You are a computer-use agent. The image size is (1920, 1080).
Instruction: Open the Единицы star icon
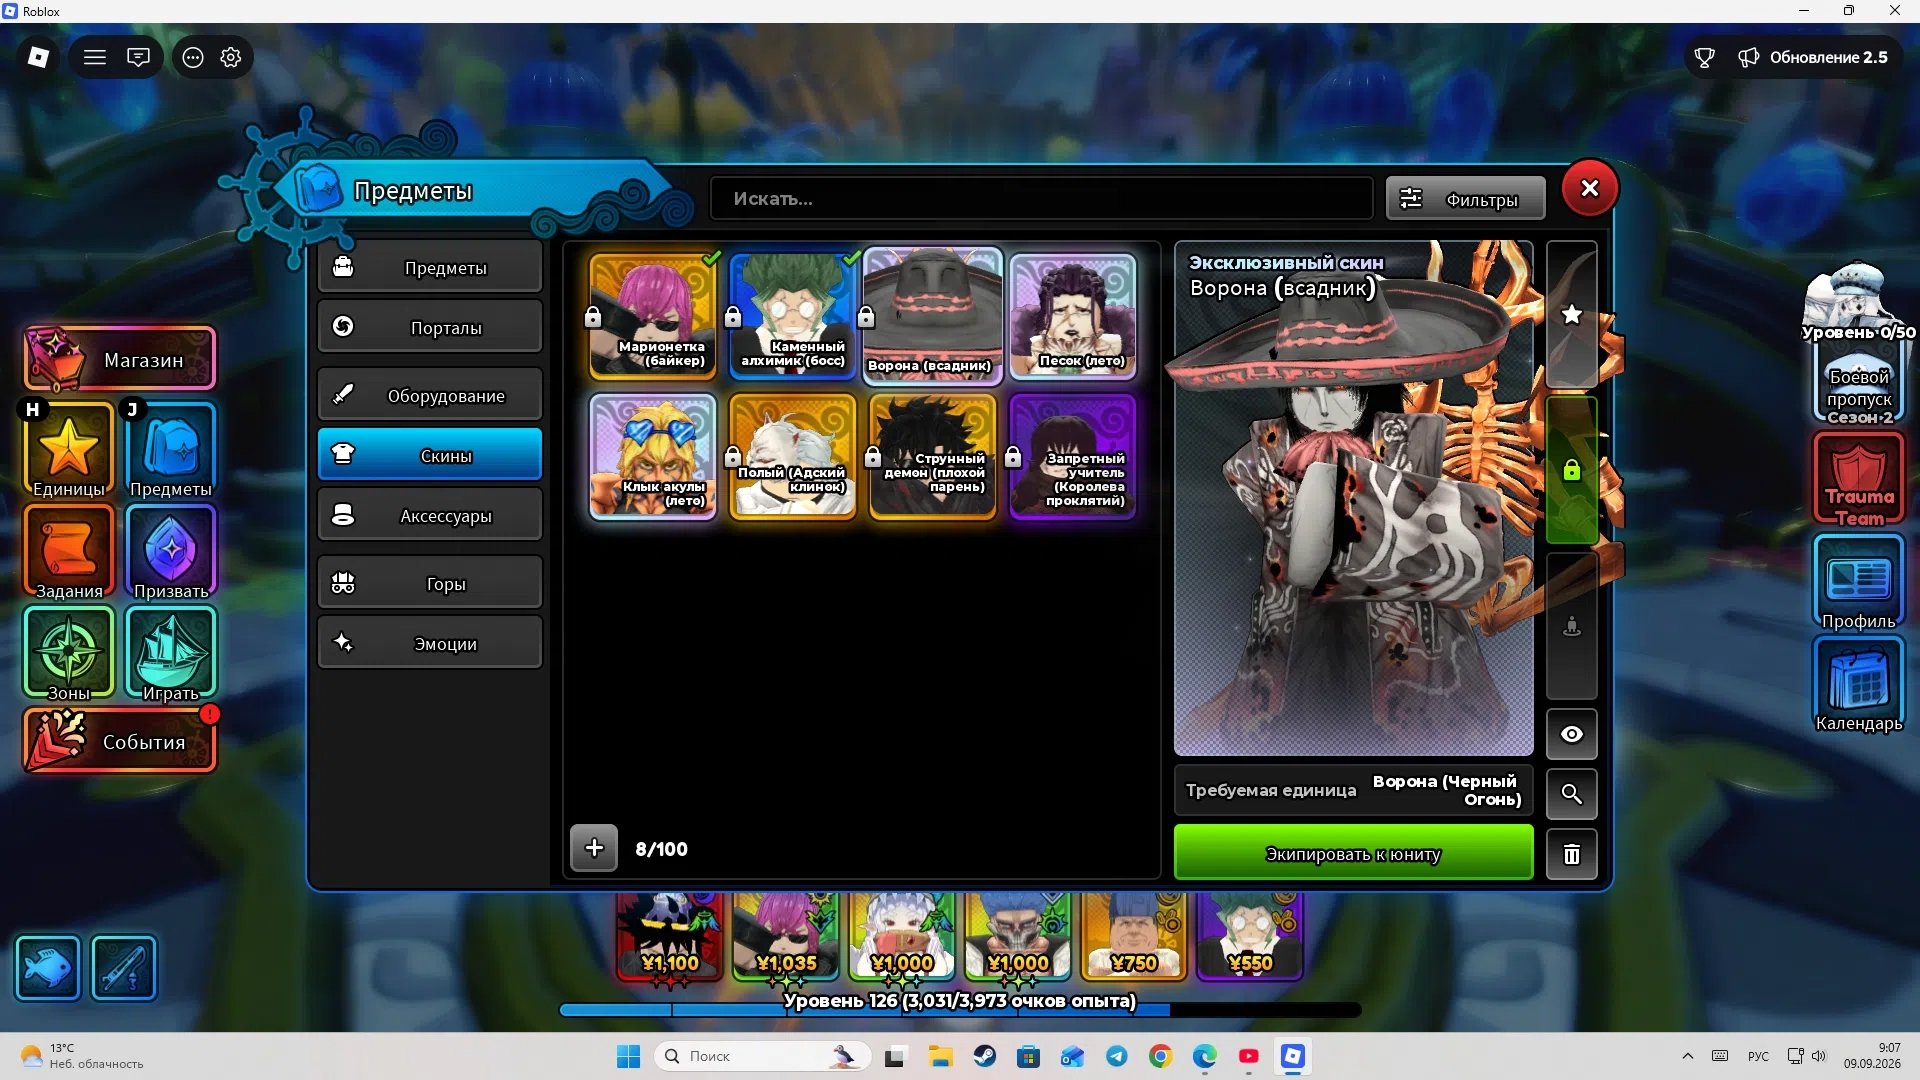pyautogui.click(x=69, y=450)
